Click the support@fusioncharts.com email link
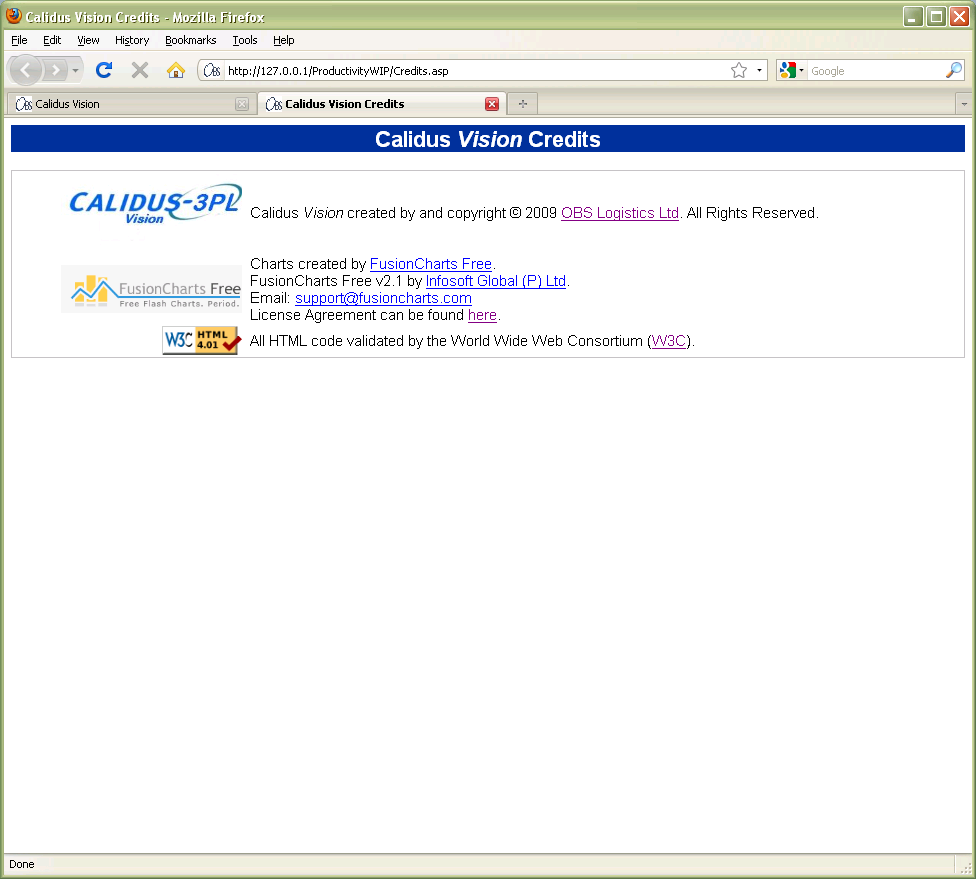 point(383,298)
